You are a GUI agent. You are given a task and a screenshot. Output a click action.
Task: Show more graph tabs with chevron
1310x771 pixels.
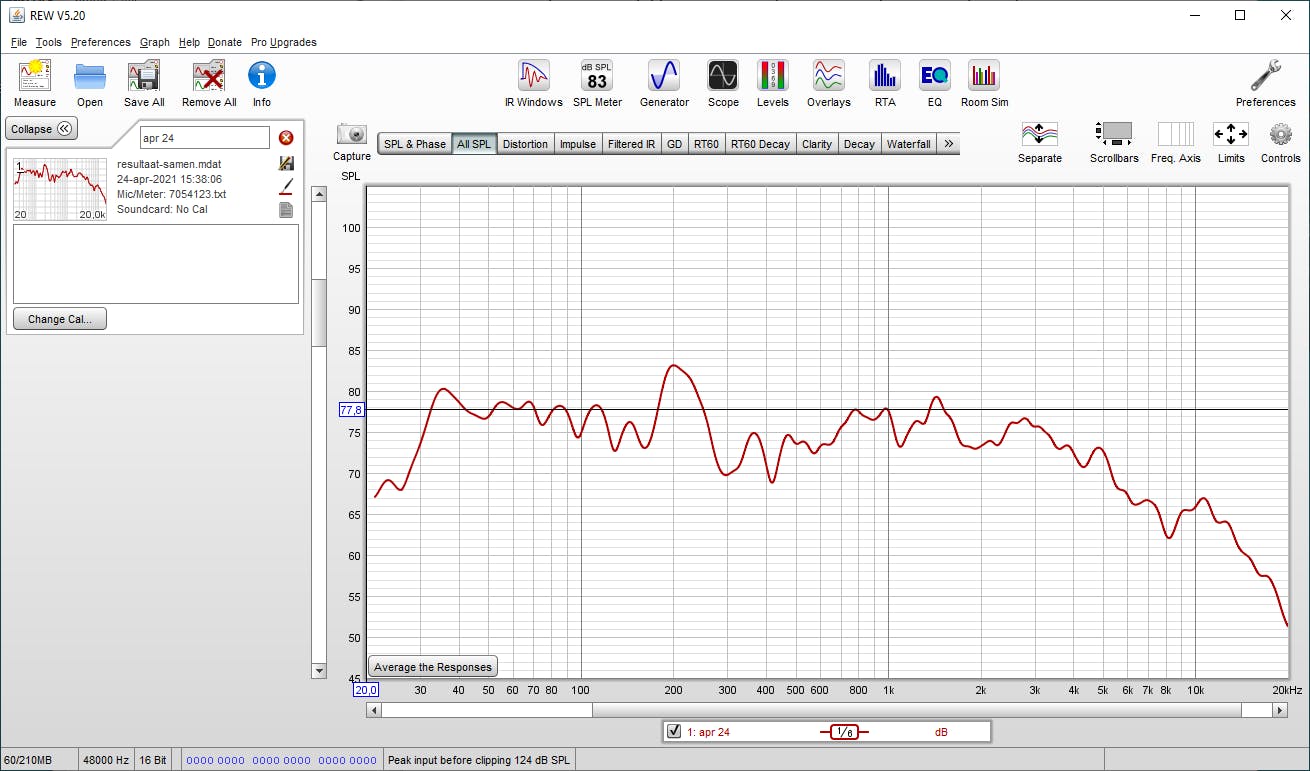point(948,144)
